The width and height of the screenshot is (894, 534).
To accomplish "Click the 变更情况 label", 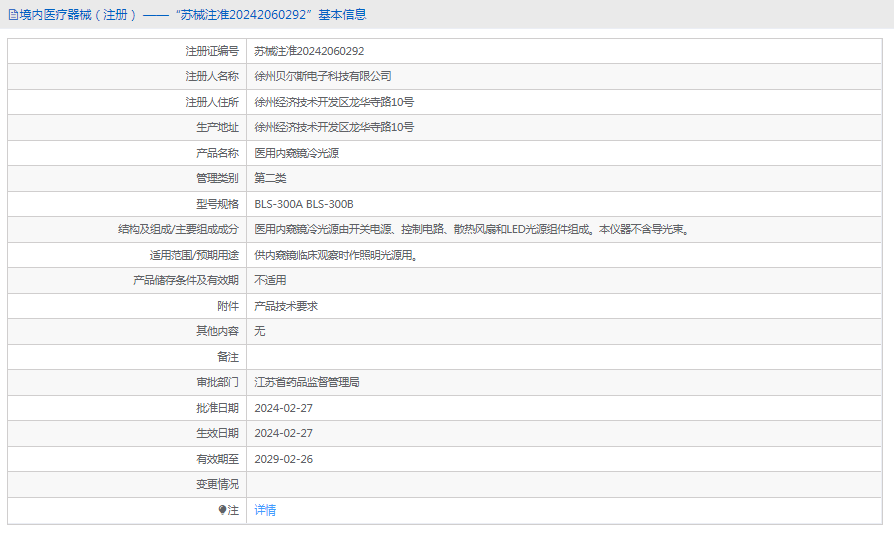I will coord(217,484).
